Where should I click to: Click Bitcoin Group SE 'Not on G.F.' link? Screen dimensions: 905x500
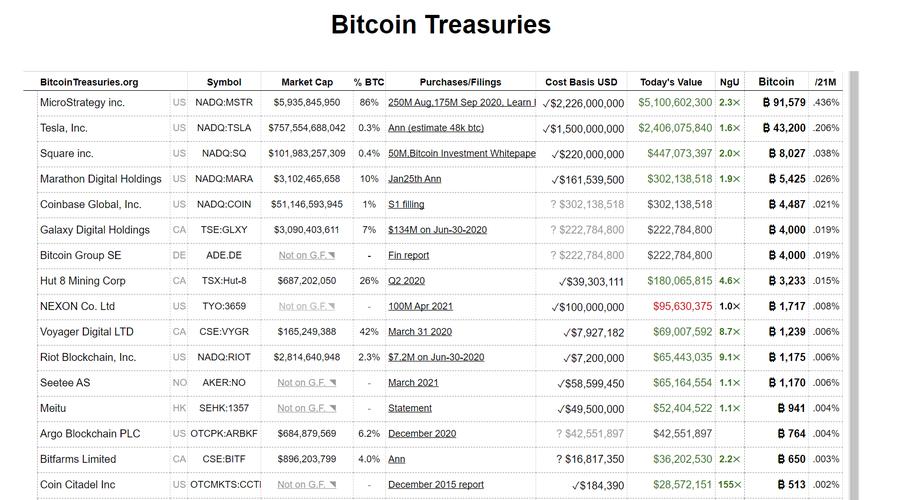[x=306, y=255]
